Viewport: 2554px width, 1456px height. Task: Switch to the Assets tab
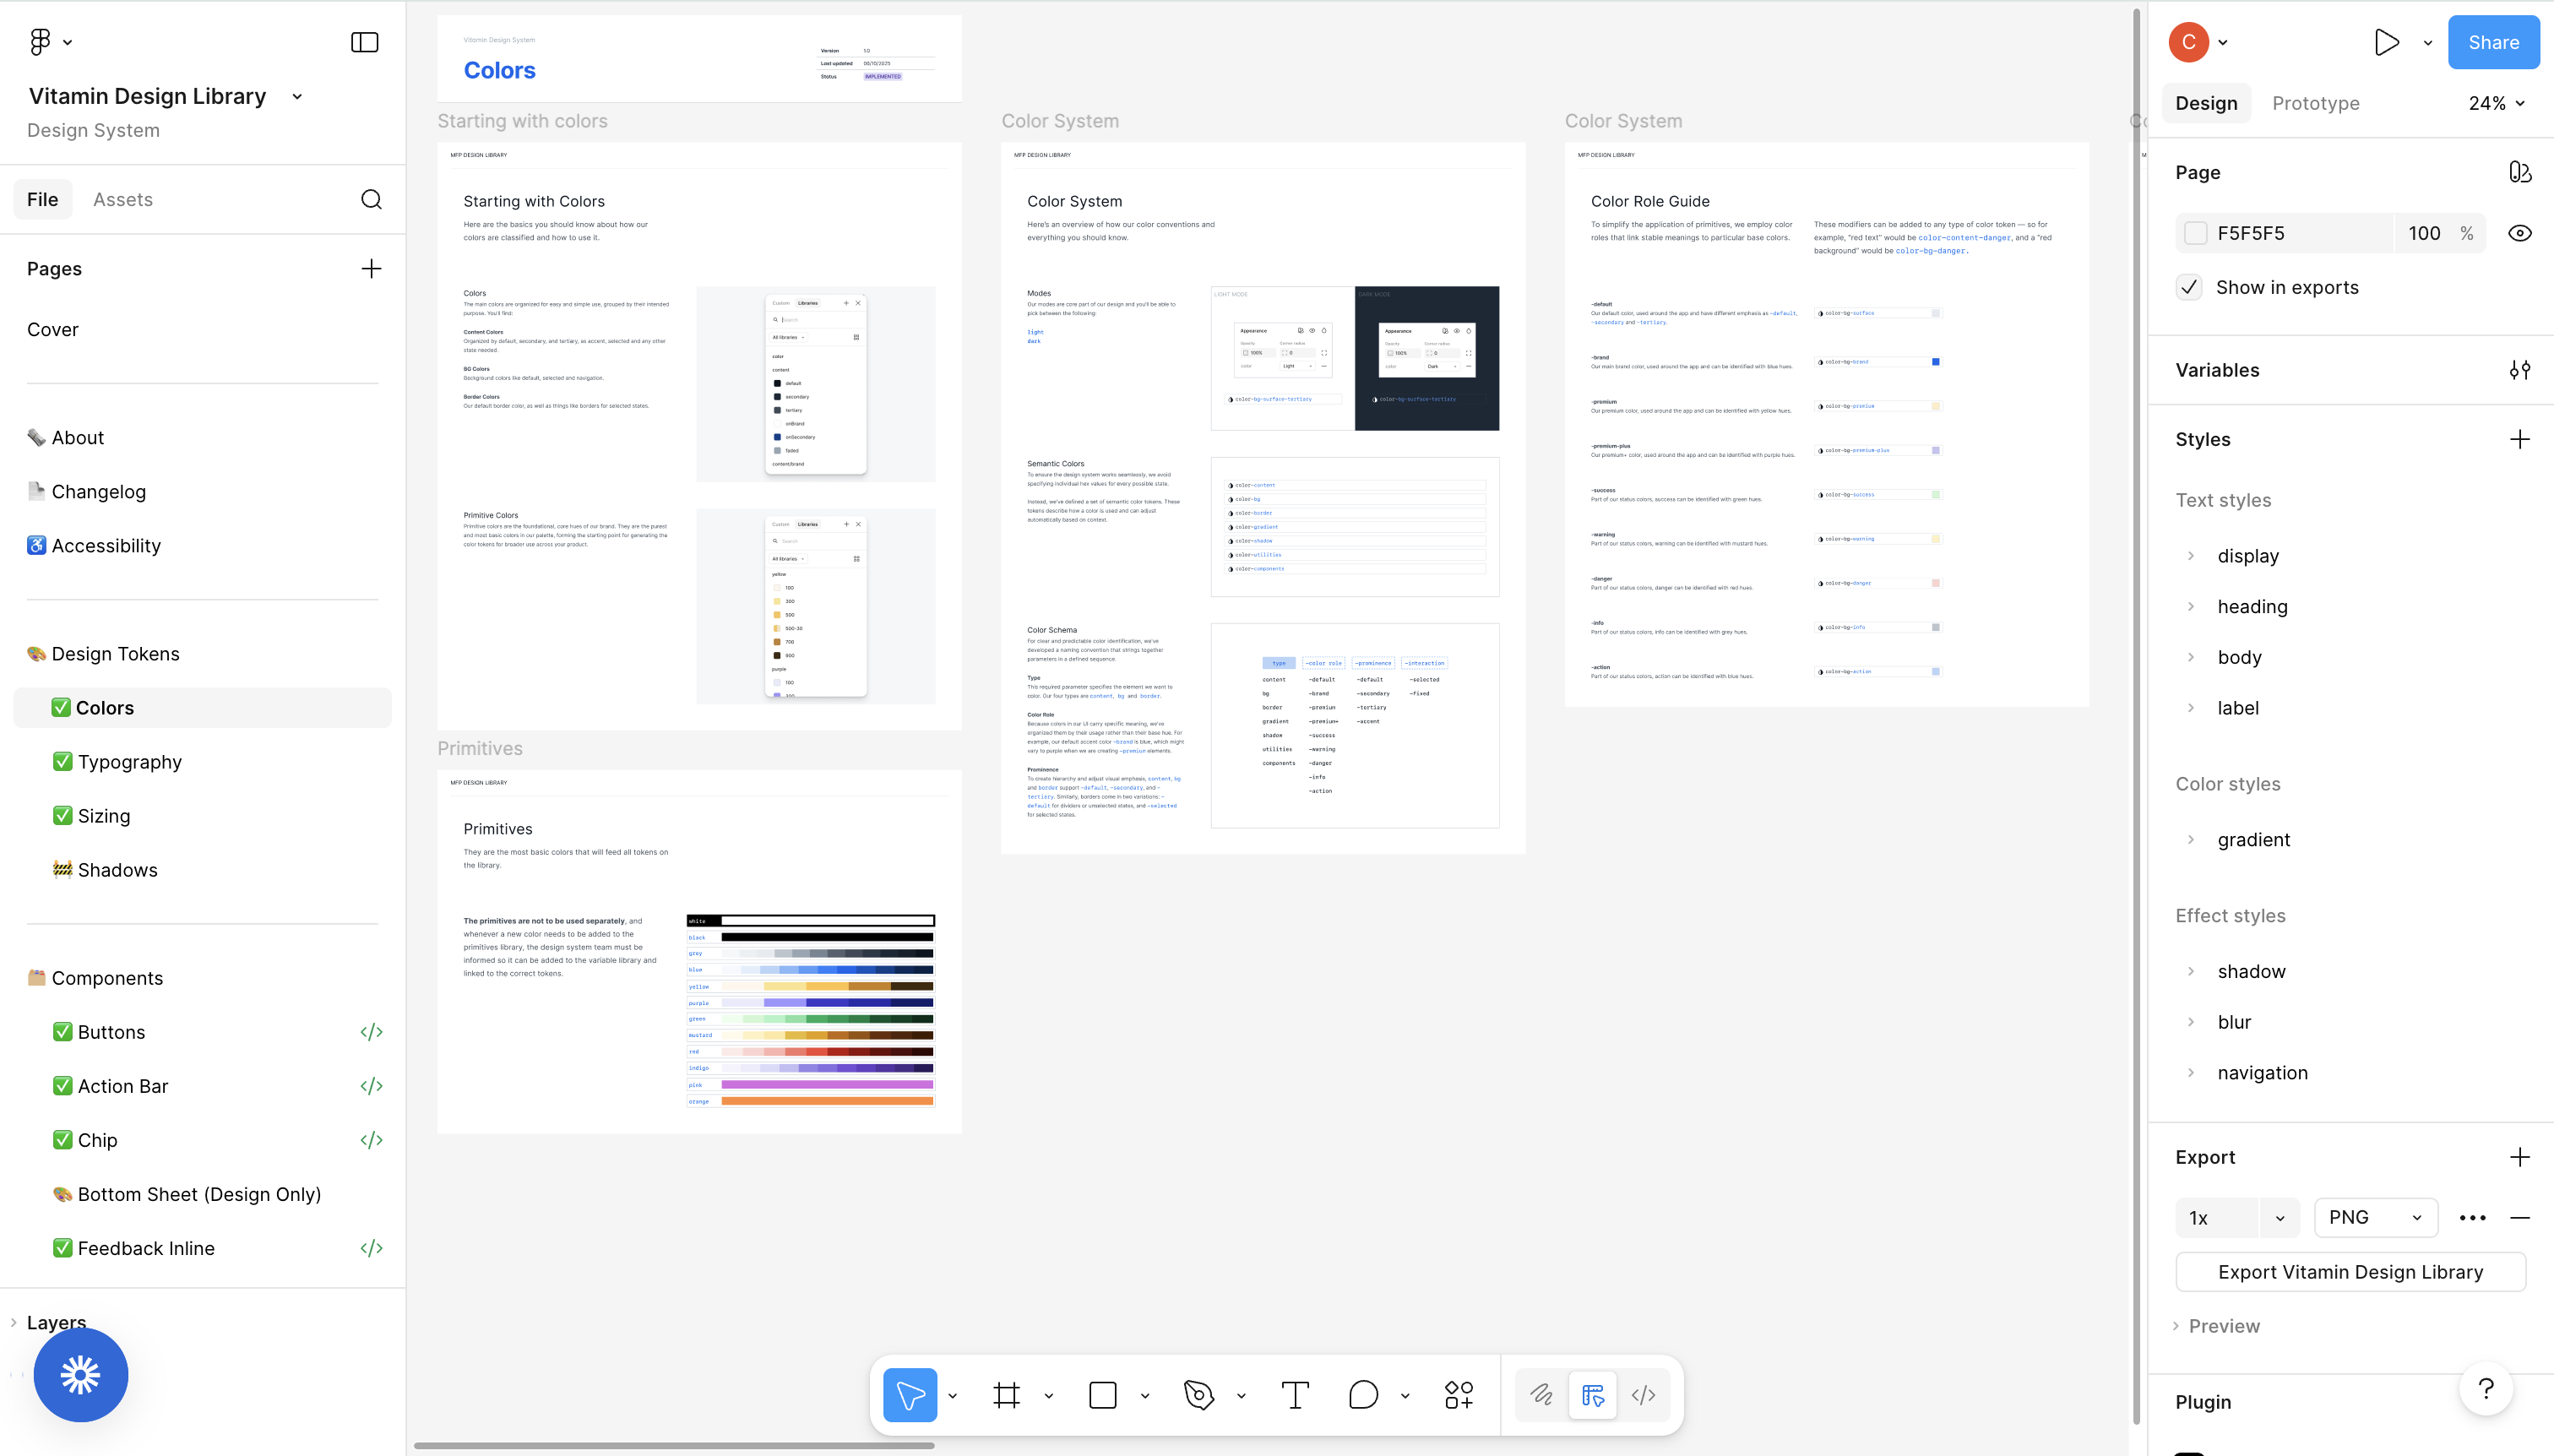coord(123,199)
